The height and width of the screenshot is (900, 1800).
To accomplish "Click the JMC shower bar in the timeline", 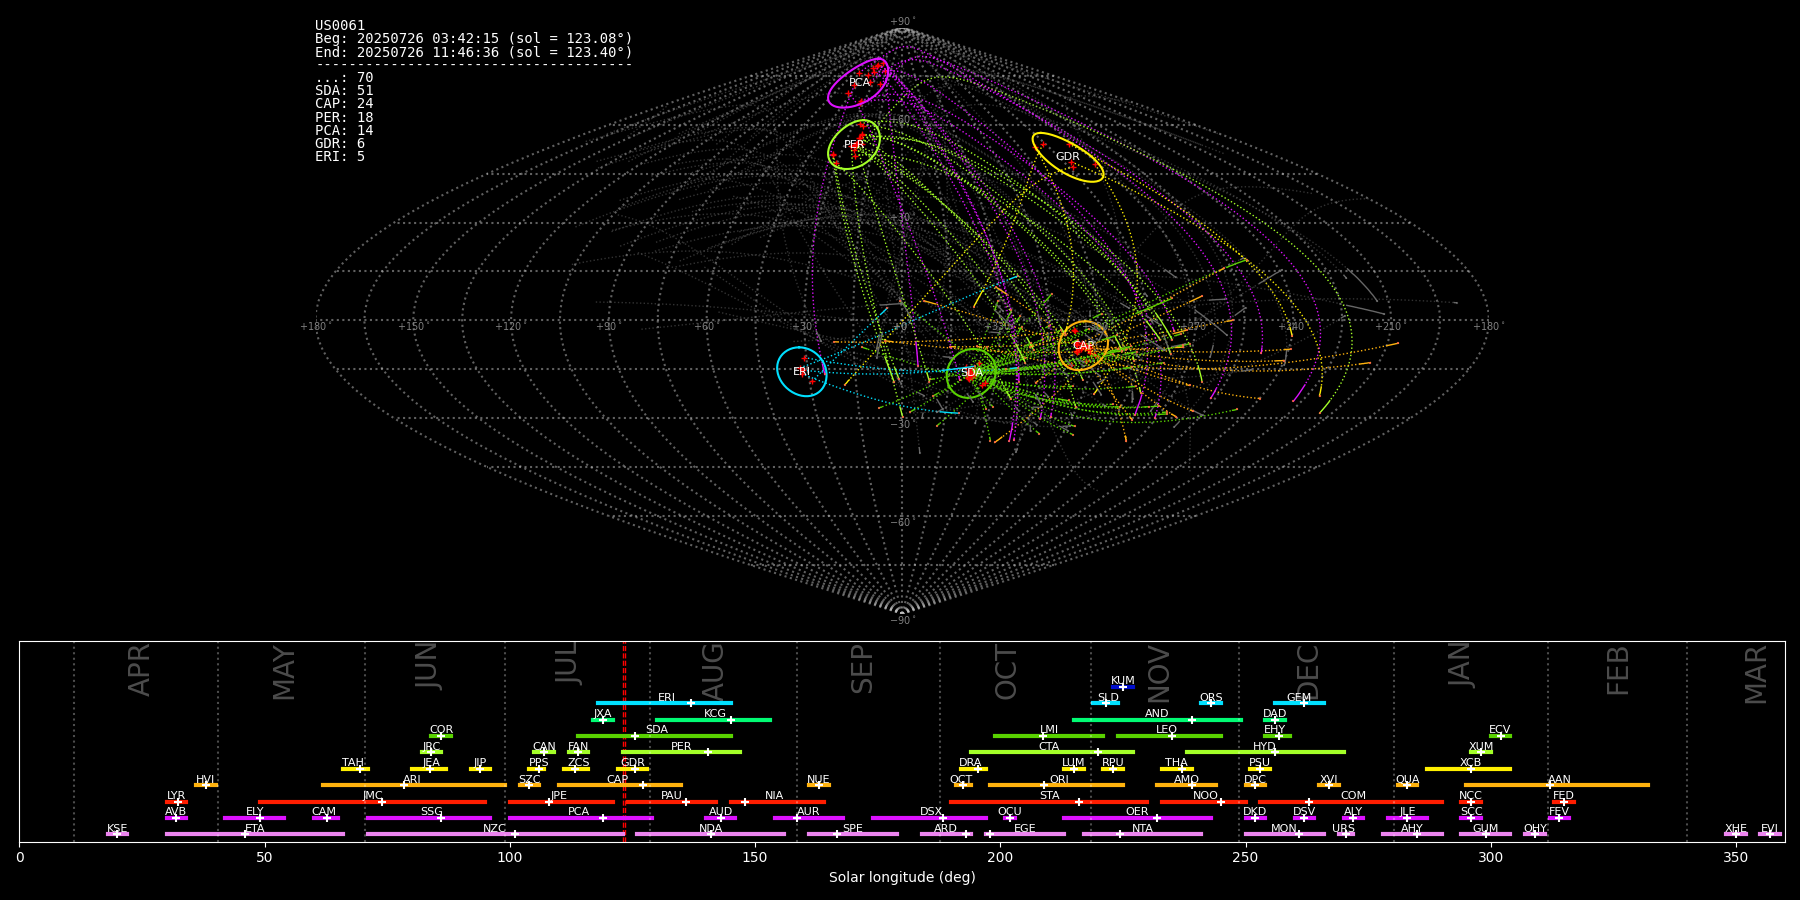I will [x=373, y=802].
